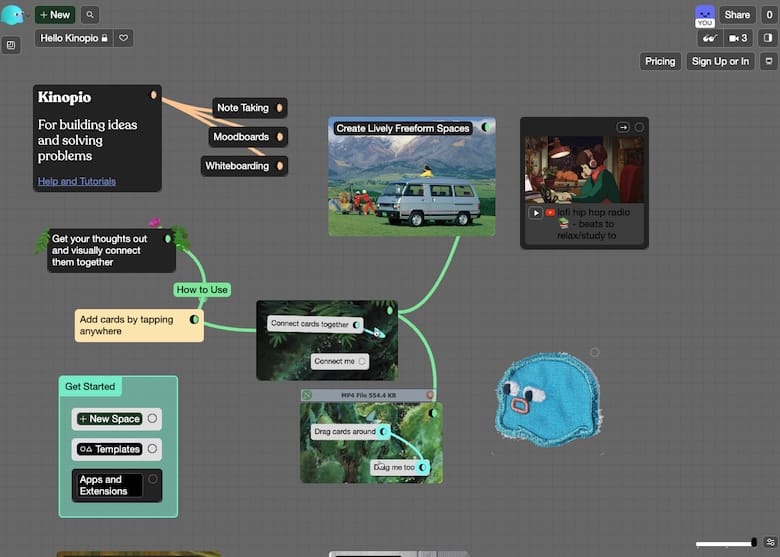
Task: Click the MP4 video card's corner connector
Action: [433, 413]
